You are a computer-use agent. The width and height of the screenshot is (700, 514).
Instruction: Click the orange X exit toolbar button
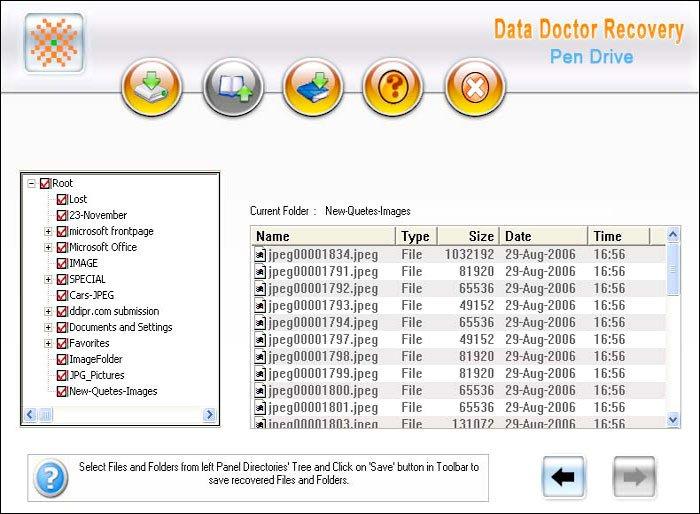tap(475, 87)
